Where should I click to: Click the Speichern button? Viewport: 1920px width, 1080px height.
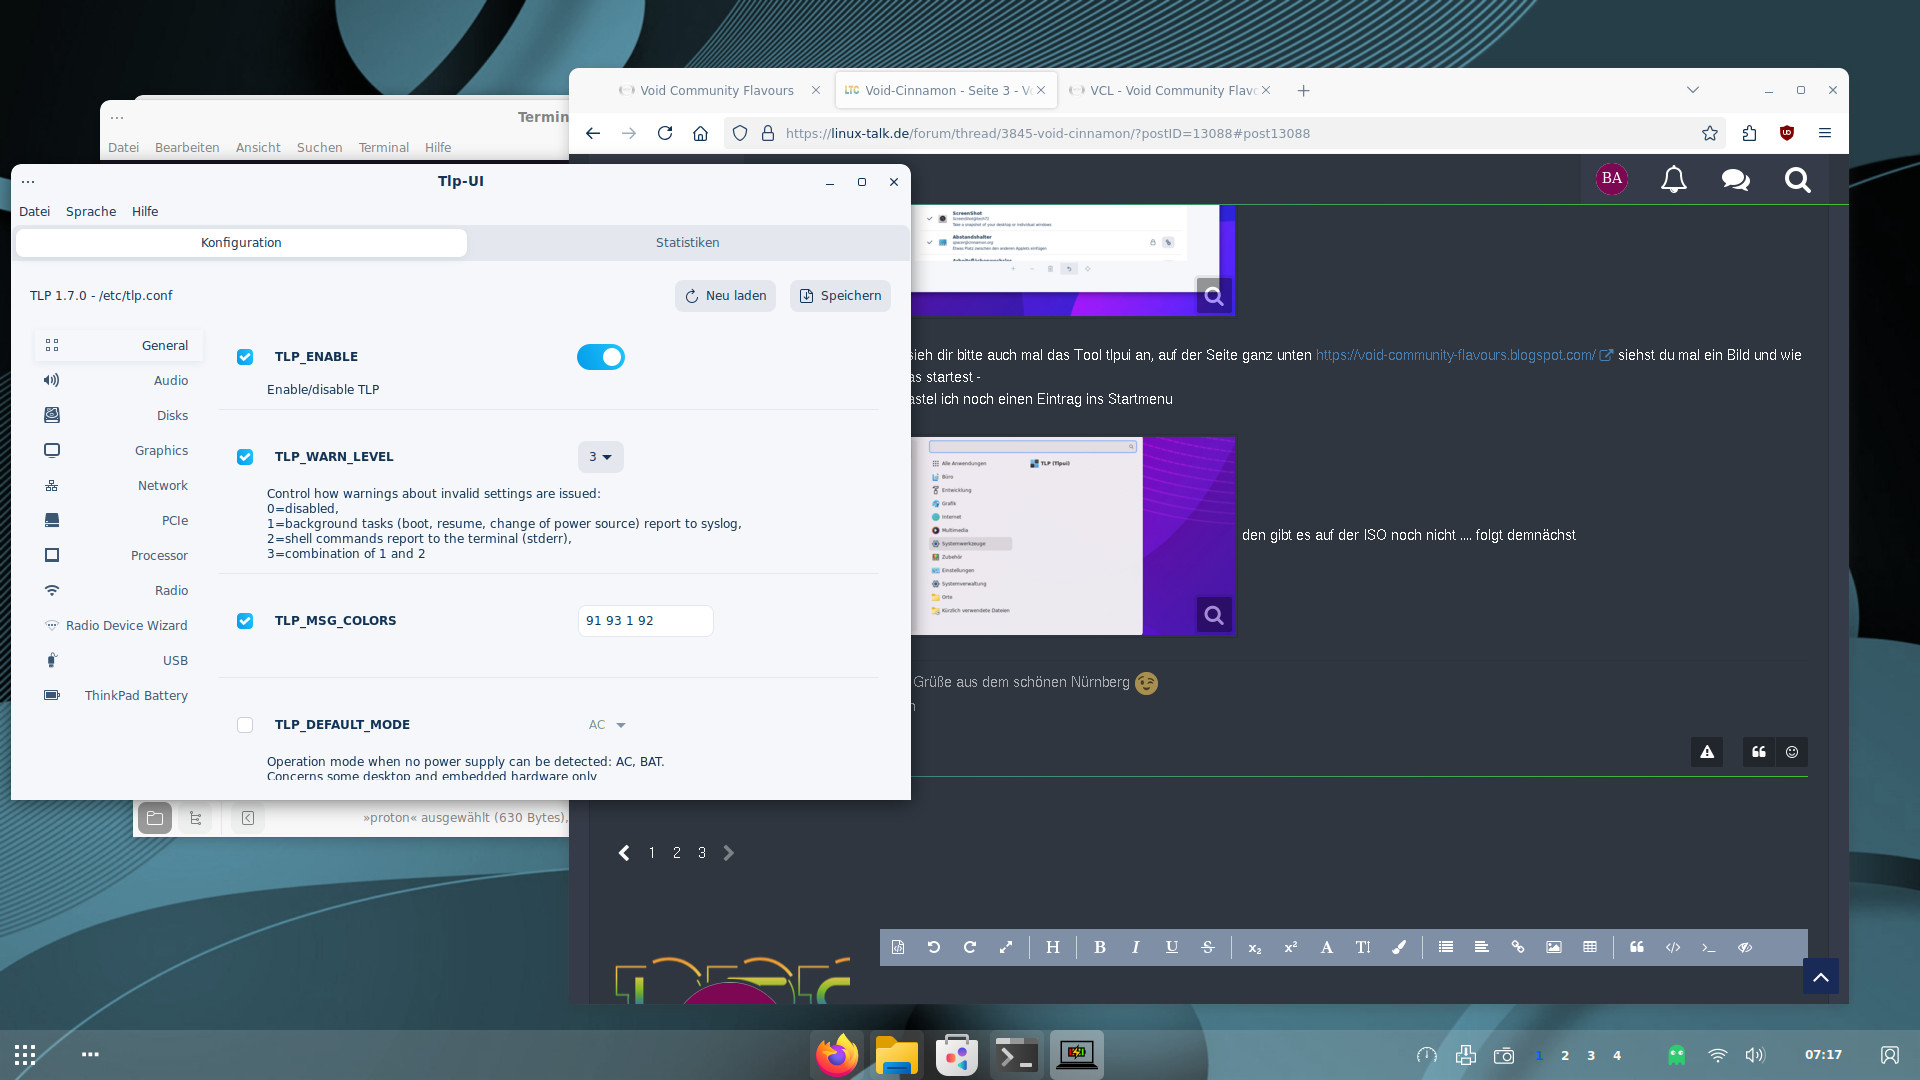coord(840,296)
